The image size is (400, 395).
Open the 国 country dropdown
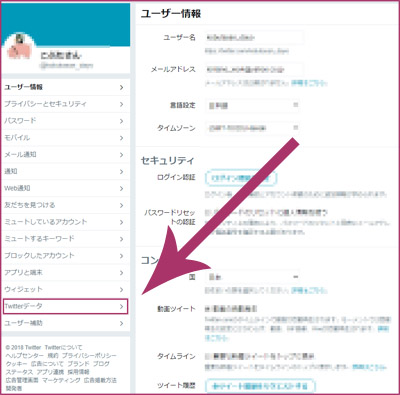click(x=252, y=277)
